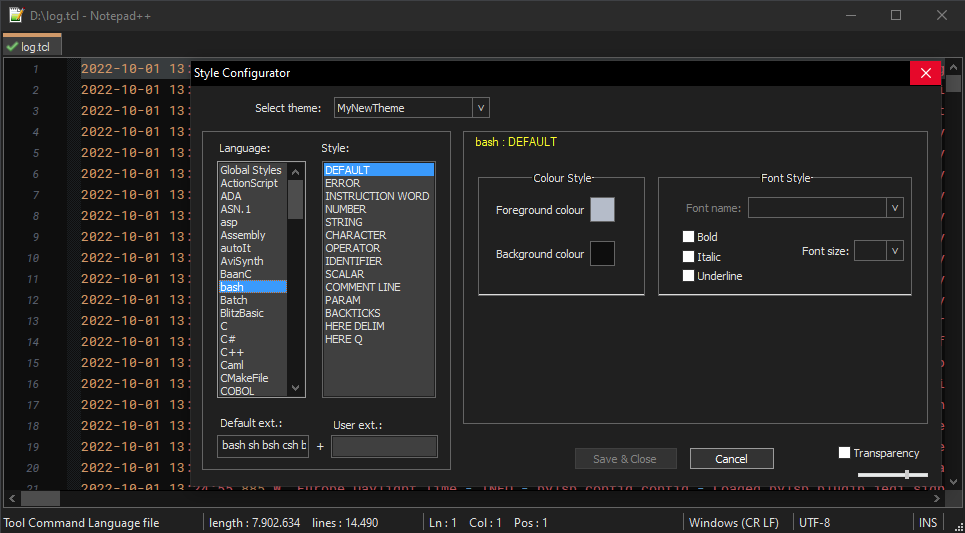Click the transparency slider handle
965x533 pixels.
(907, 475)
